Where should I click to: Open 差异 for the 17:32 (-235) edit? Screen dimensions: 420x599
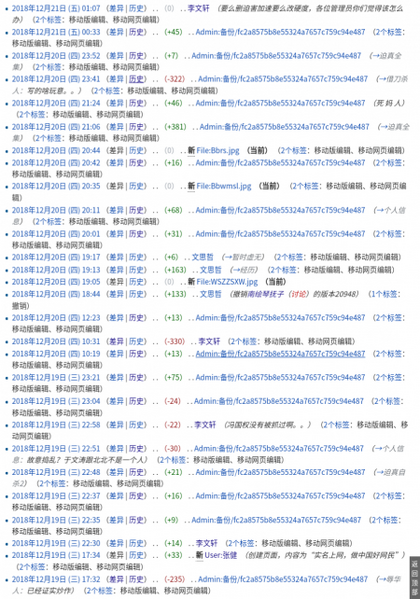pyautogui.click(x=116, y=579)
